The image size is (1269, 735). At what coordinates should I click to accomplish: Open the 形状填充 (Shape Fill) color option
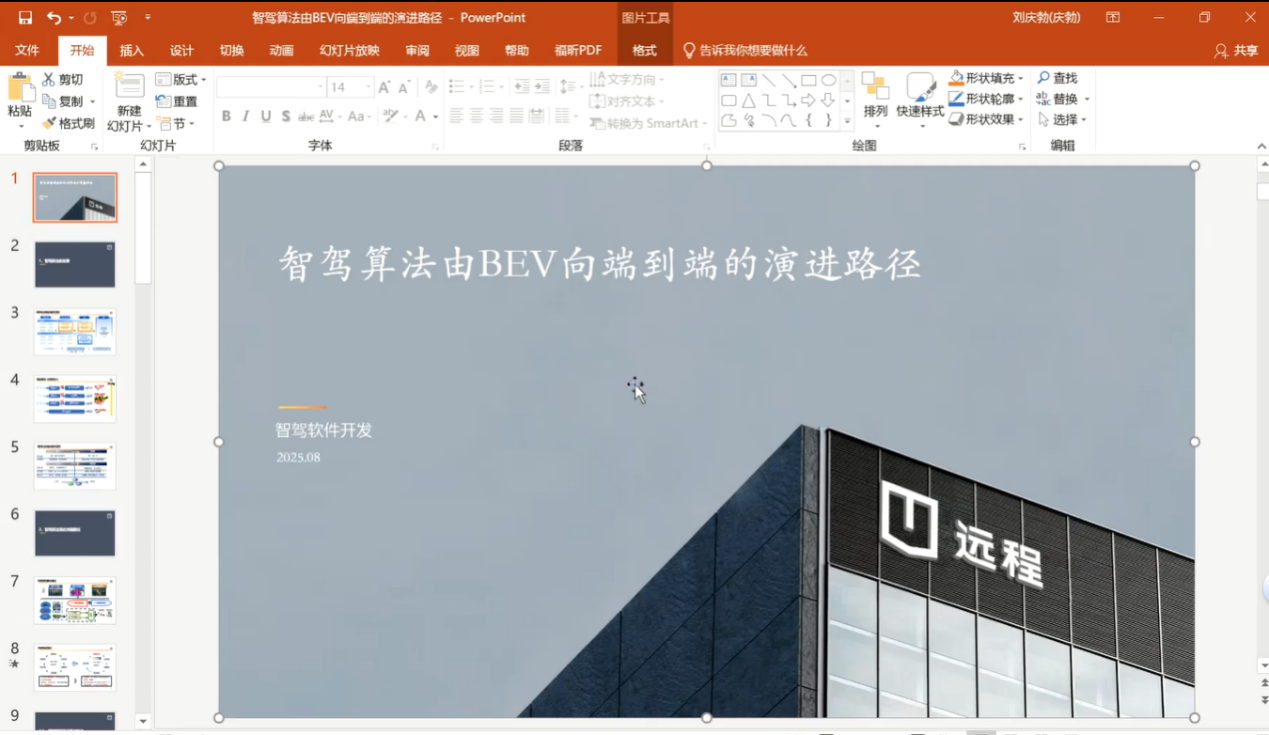985,78
